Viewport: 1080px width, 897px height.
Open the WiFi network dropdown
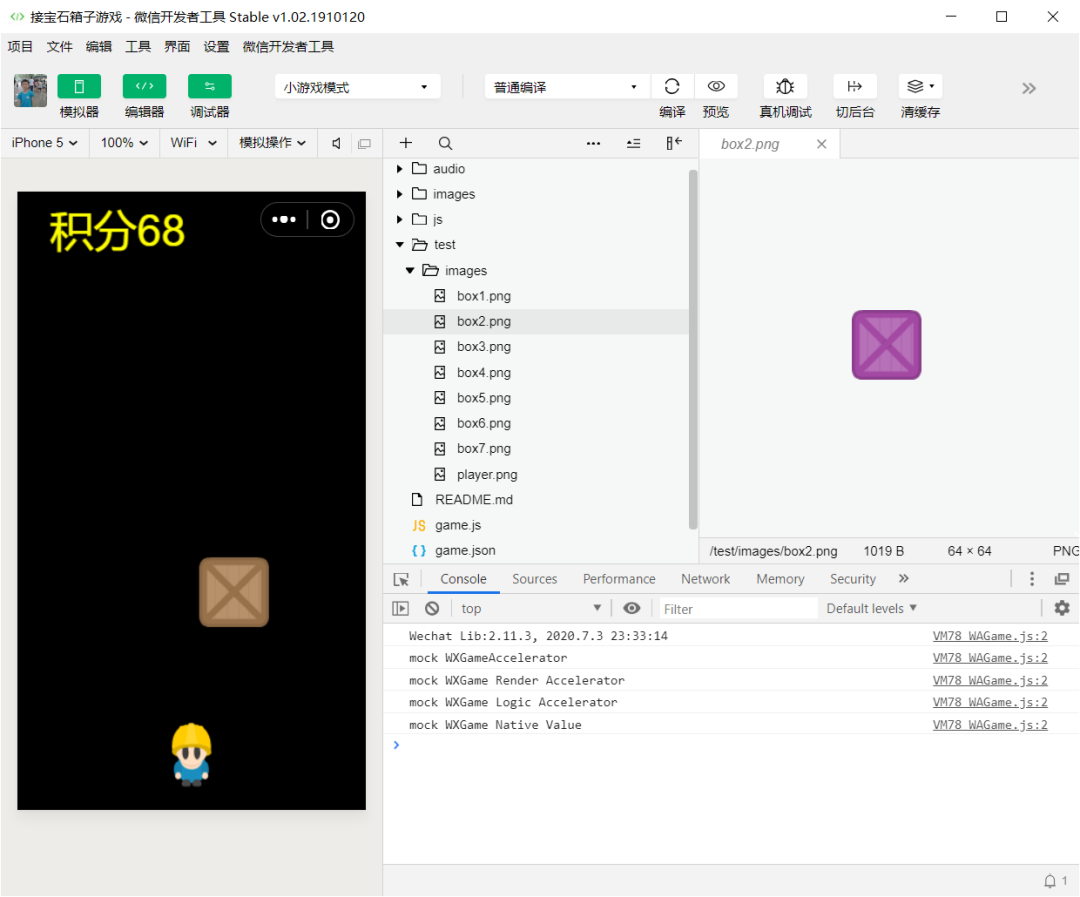(194, 143)
